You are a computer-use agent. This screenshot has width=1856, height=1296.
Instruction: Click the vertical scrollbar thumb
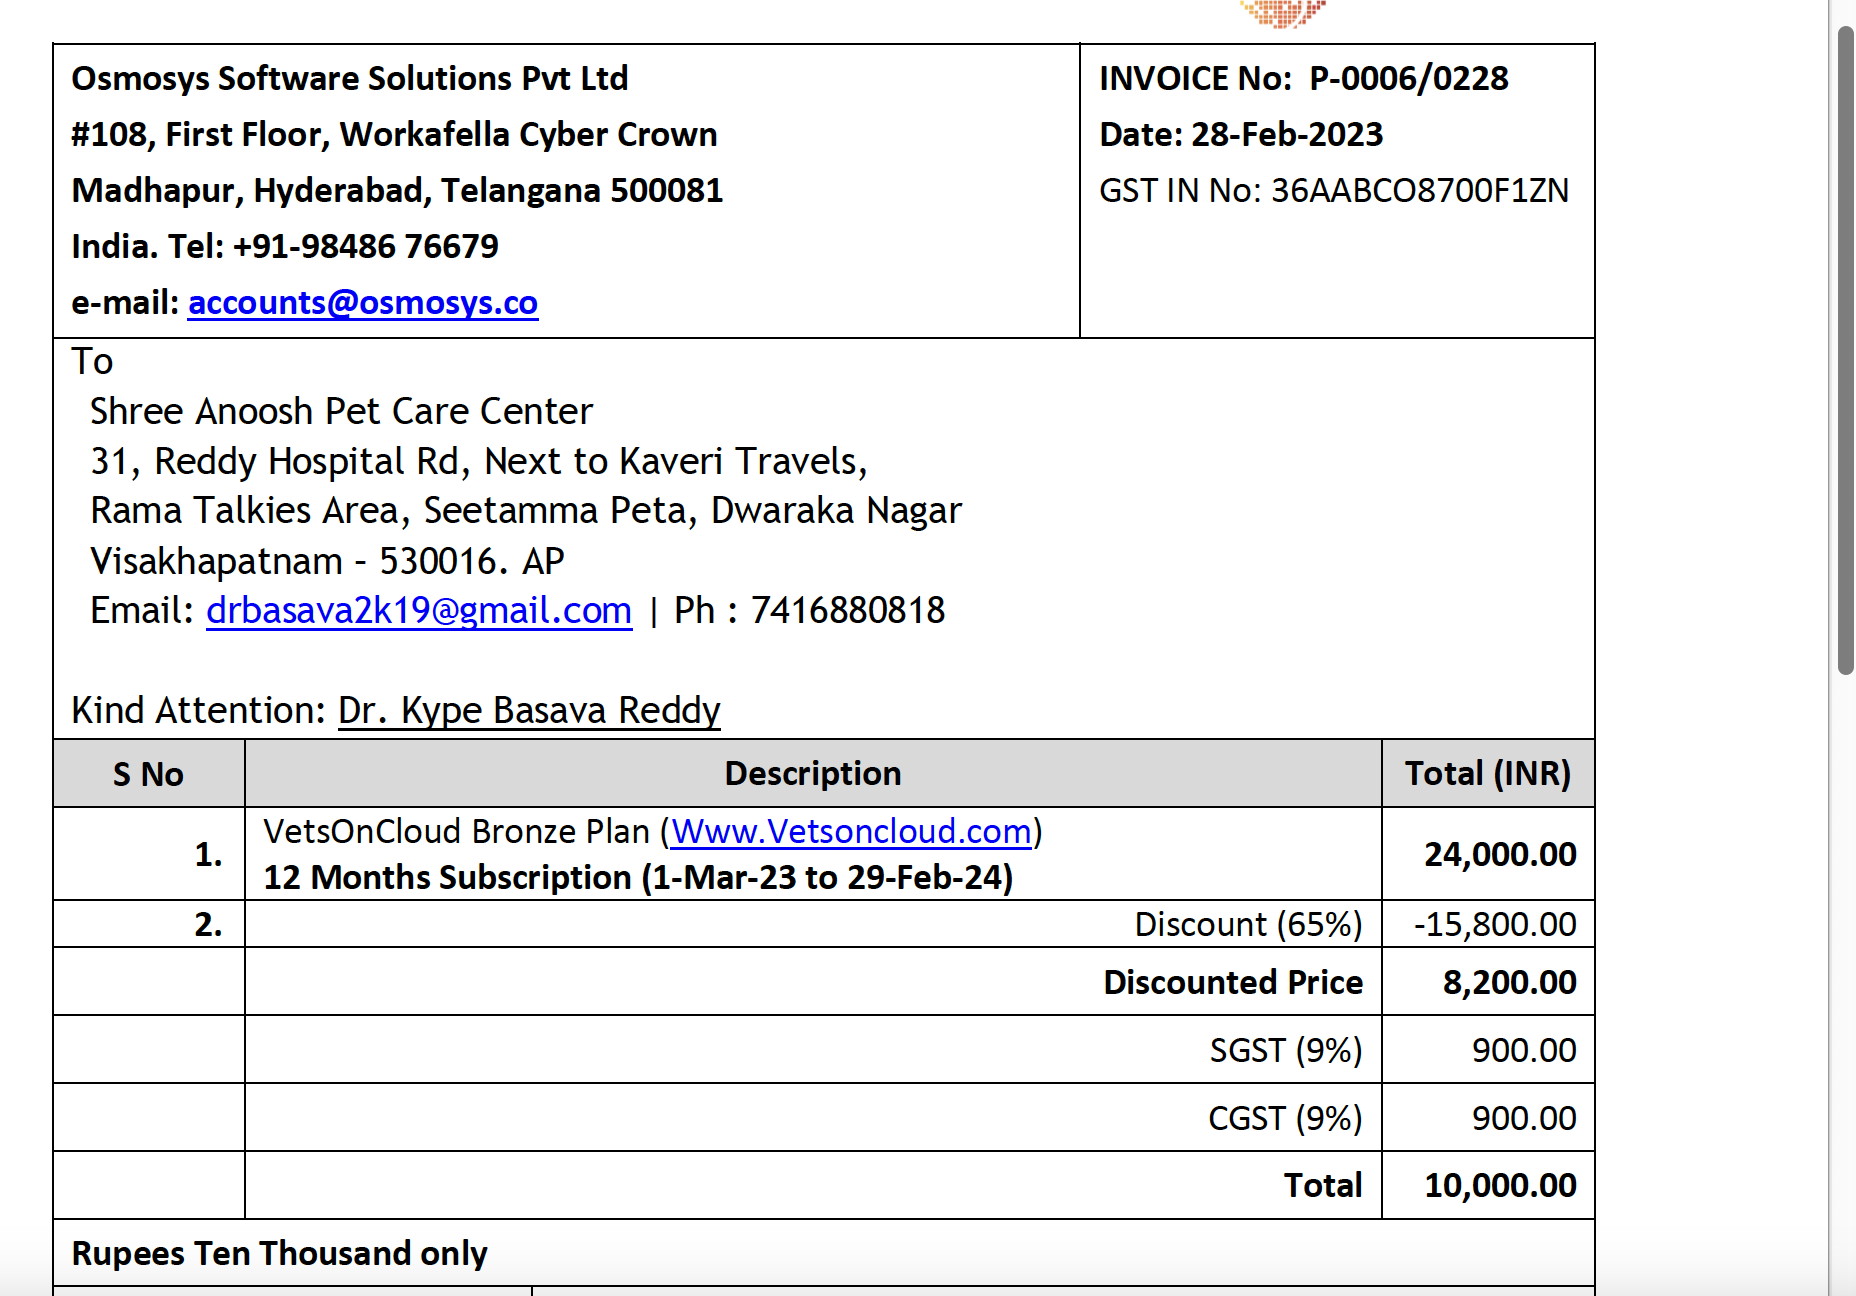pos(1845,350)
